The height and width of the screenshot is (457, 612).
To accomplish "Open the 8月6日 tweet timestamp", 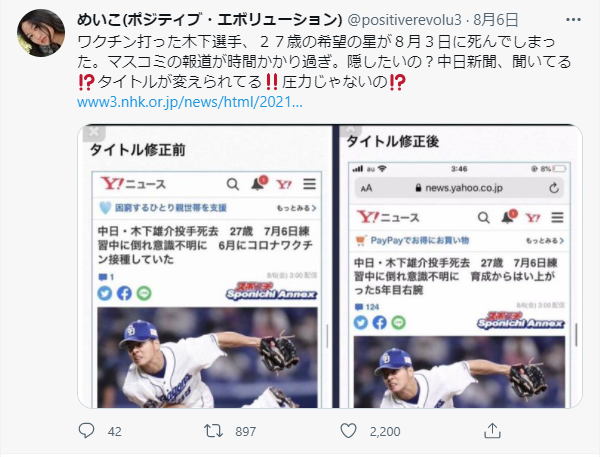I will (496, 20).
